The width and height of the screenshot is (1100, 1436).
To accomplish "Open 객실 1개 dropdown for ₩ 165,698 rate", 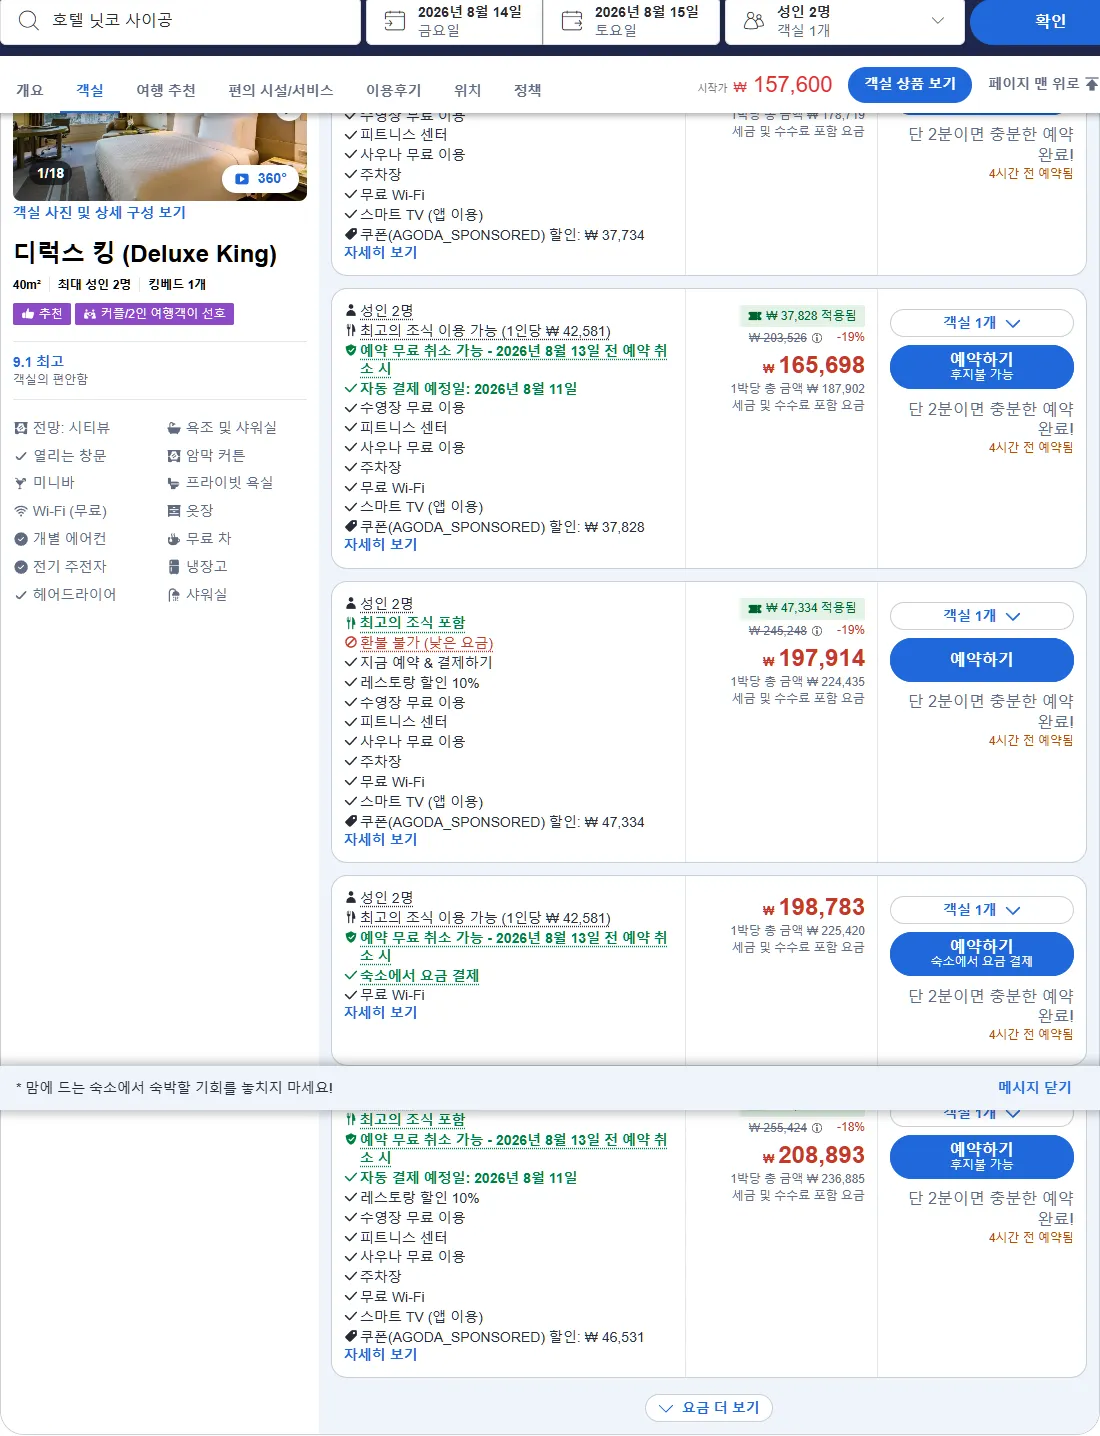I will tap(982, 323).
